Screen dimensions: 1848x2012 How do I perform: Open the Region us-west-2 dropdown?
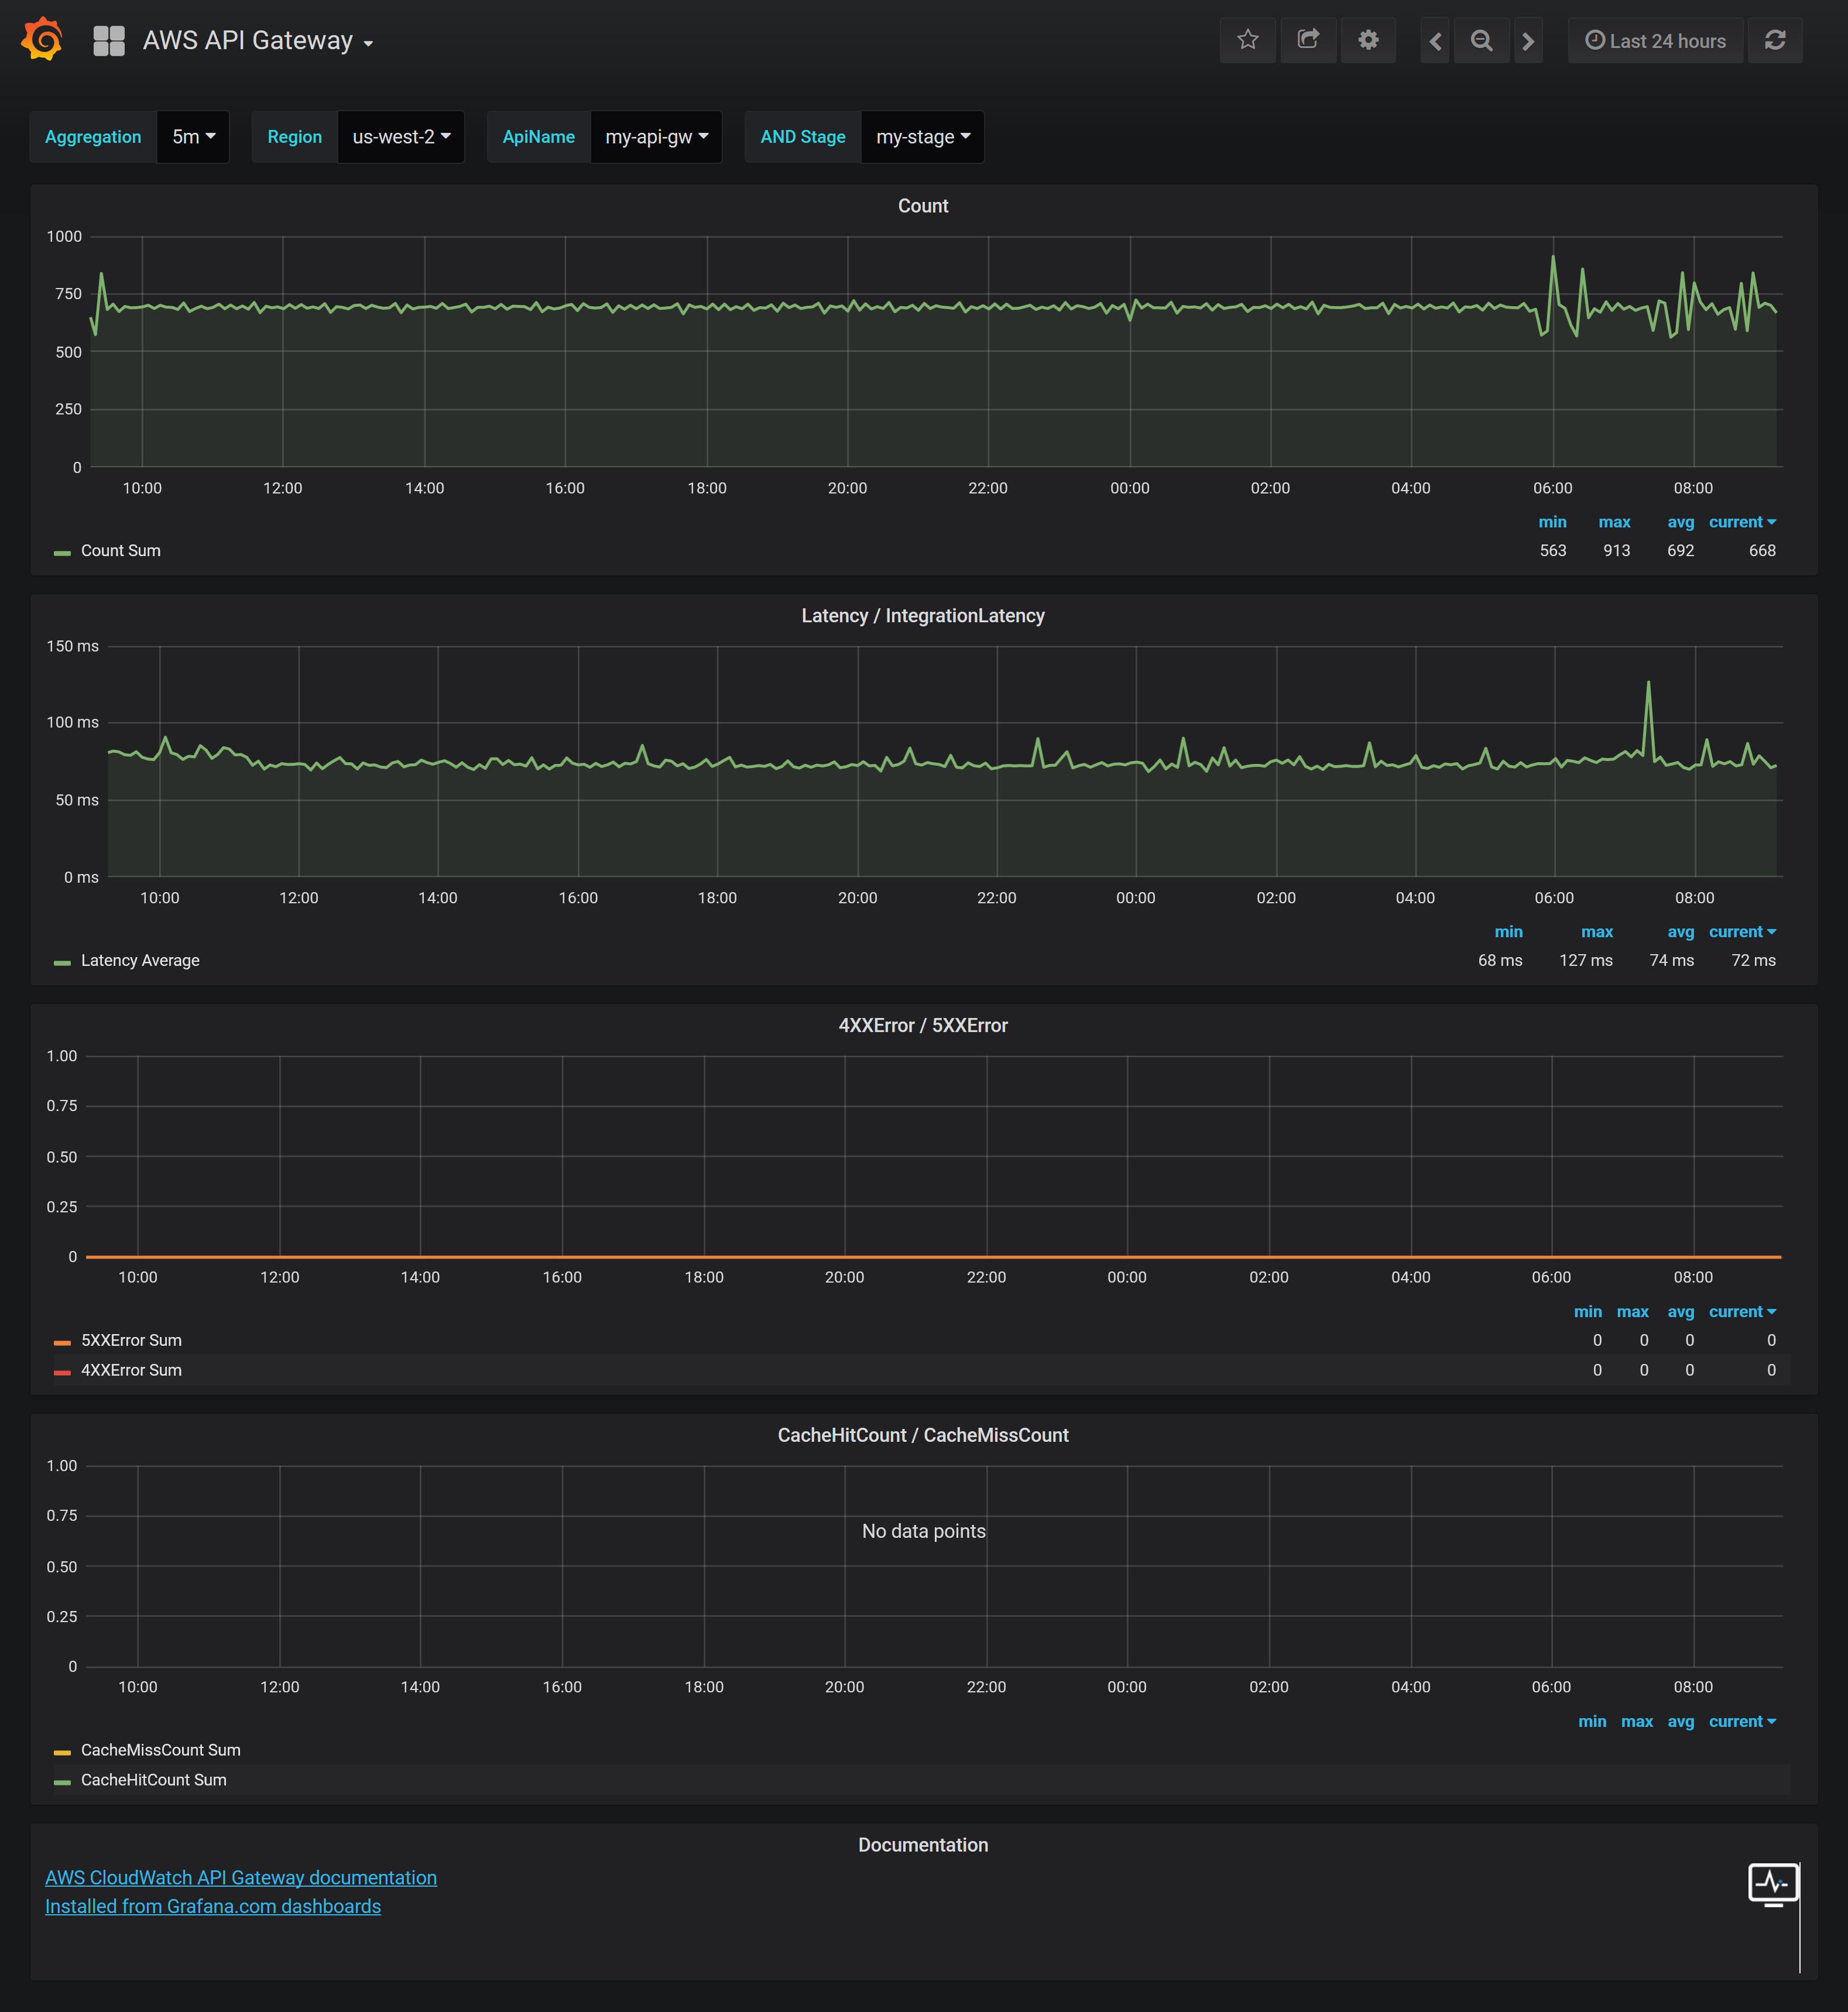coord(401,137)
